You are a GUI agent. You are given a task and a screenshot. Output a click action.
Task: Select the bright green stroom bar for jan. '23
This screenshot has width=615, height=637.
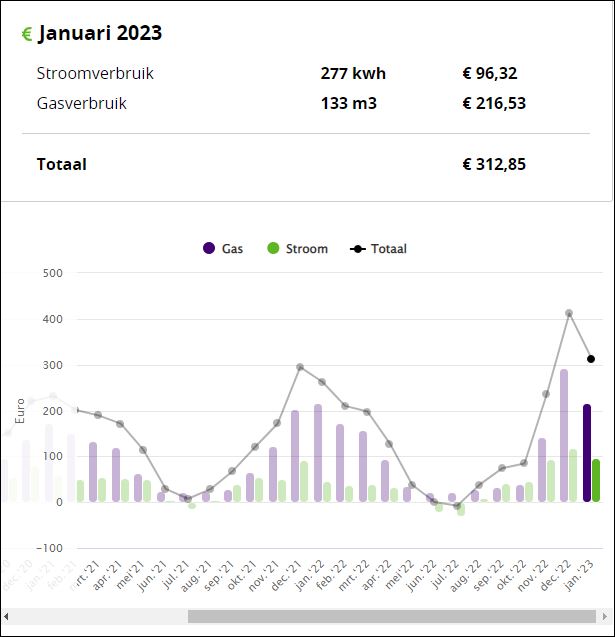pos(597,480)
